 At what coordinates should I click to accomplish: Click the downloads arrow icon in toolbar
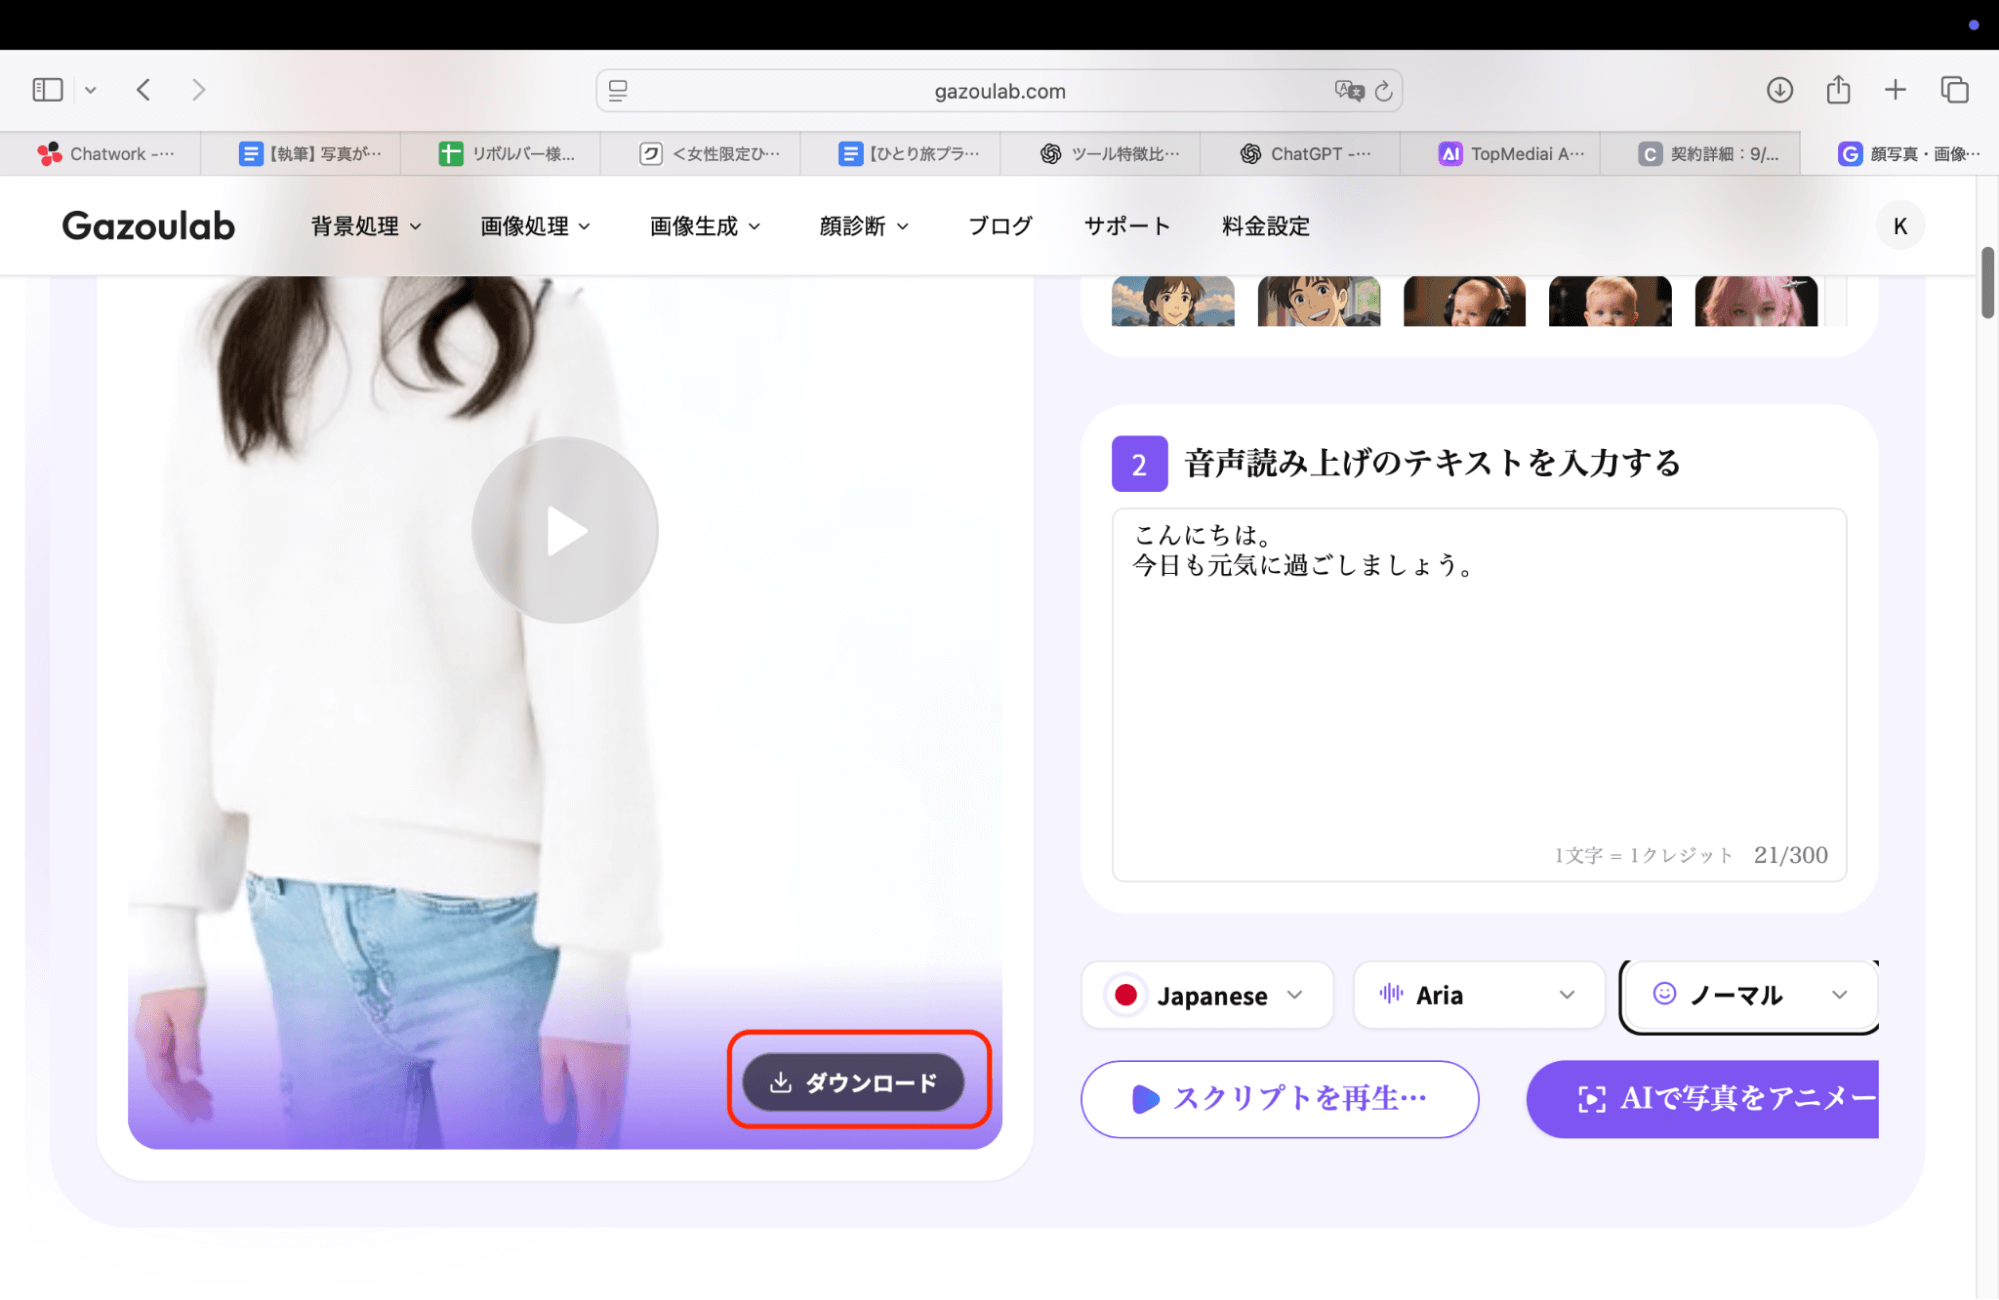1780,89
